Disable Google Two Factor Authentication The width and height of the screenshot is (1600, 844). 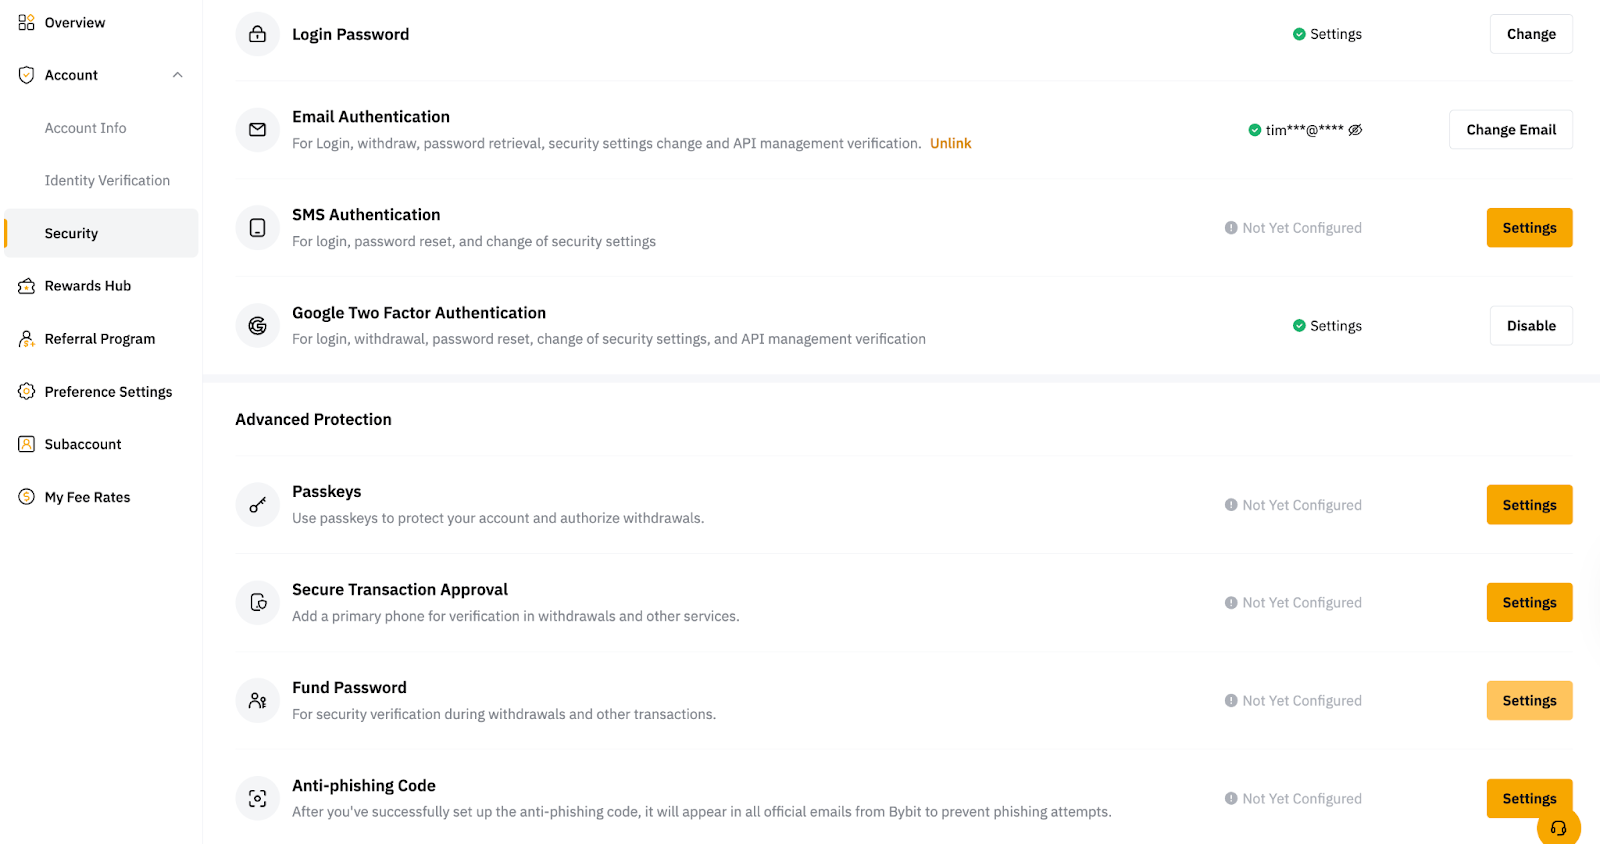point(1531,326)
